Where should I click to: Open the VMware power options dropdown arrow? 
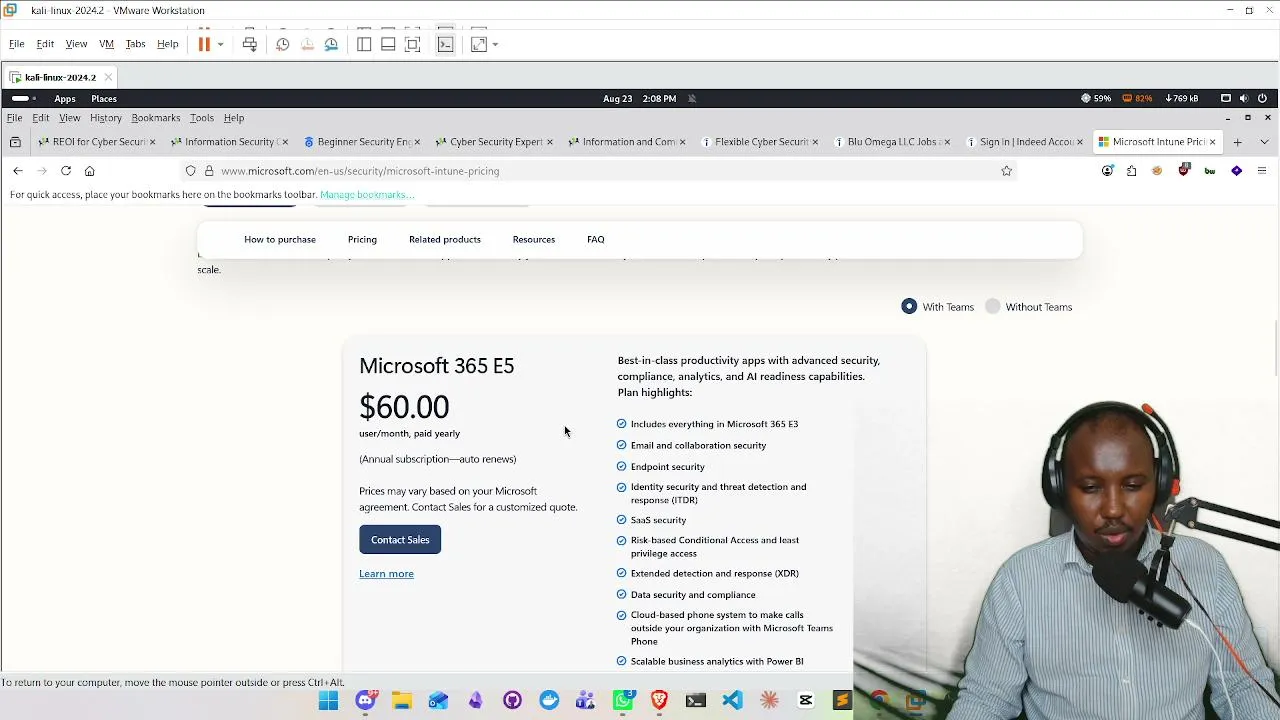coord(220,44)
